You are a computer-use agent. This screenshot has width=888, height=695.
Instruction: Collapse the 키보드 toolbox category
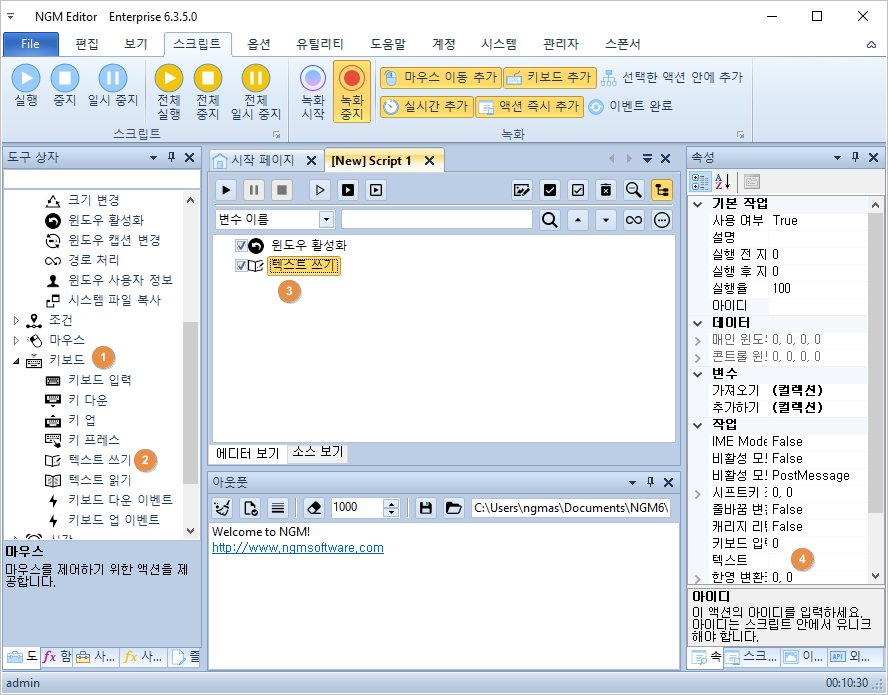click(16, 361)
